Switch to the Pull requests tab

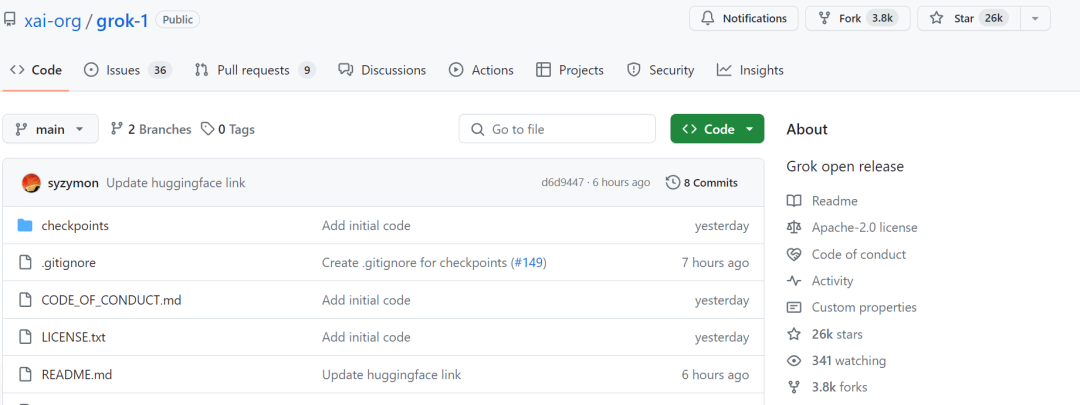254,70
